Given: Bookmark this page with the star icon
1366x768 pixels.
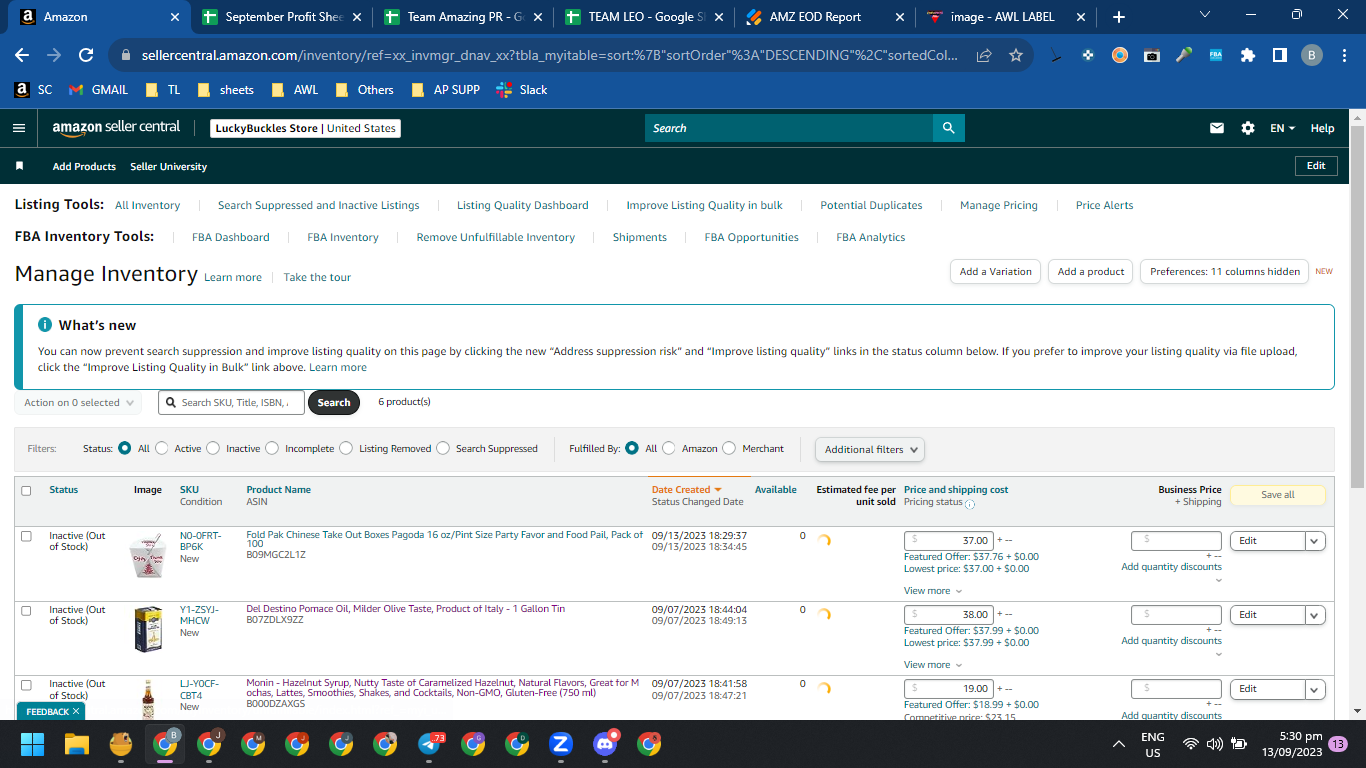Looking at the screenshot, I should (x=1016, y=56).
